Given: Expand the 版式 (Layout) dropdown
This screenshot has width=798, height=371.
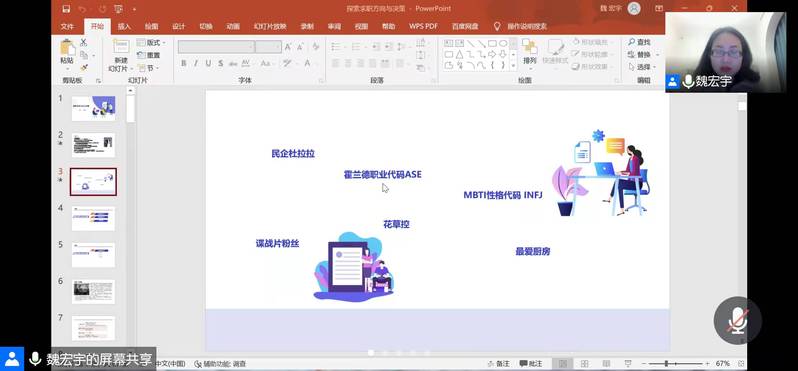Looking at the screenshot, I should (152, 43).
